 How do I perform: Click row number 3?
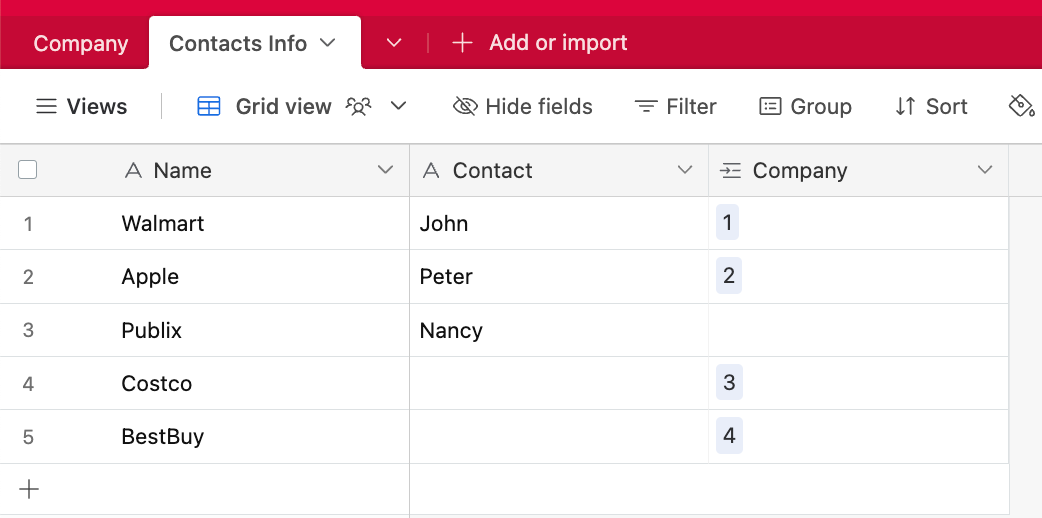click(x=28, y=330)
